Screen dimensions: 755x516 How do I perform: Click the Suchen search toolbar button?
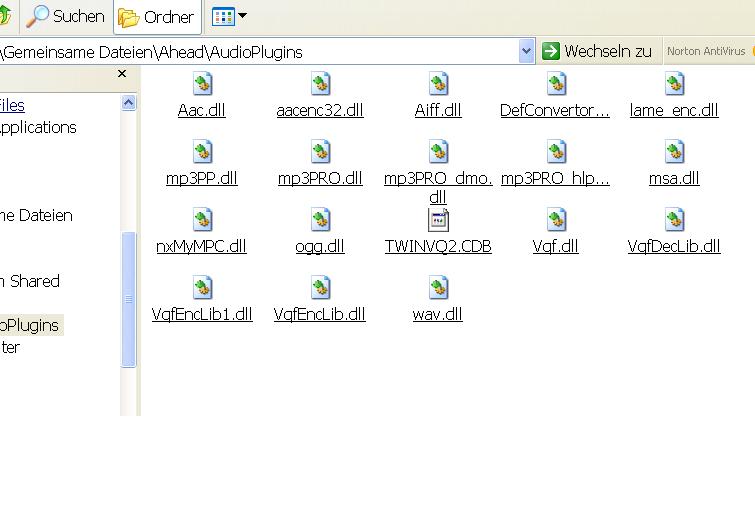pos(65,16)
